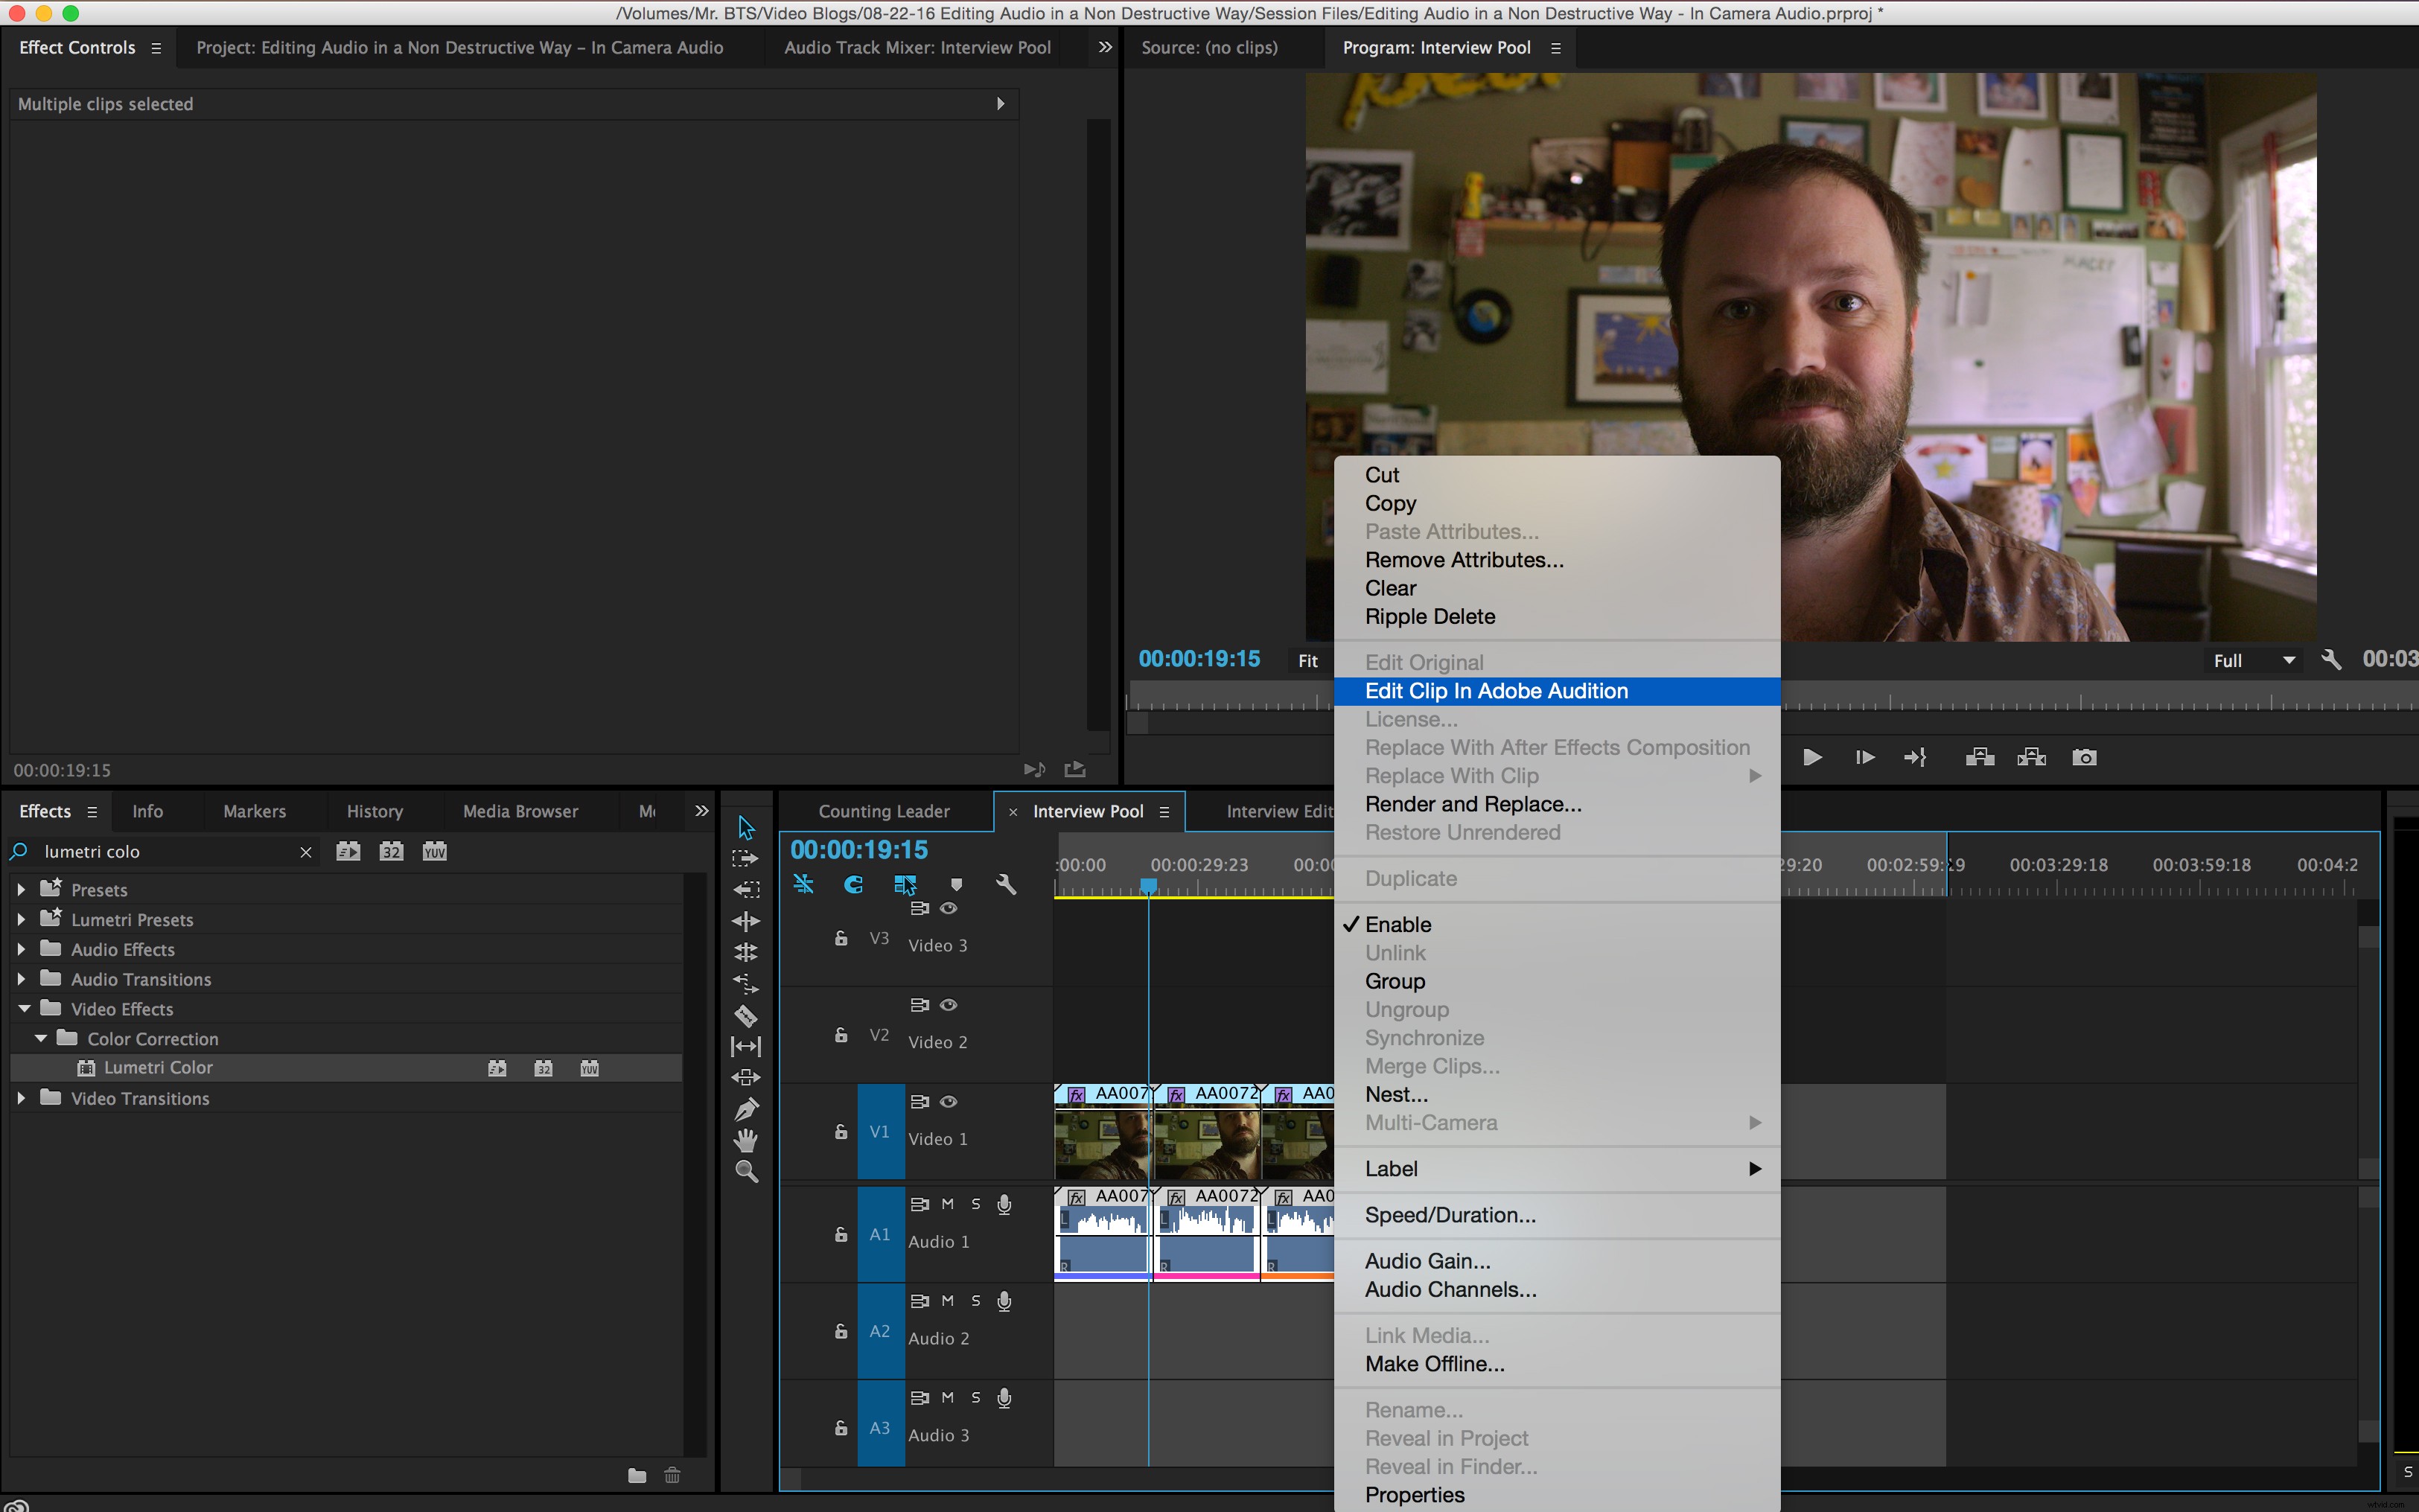This screenshot has width=2419, height=1512.
Task: Choose Edit Clip In Adobe Audition
Action: coord(1497,691)
